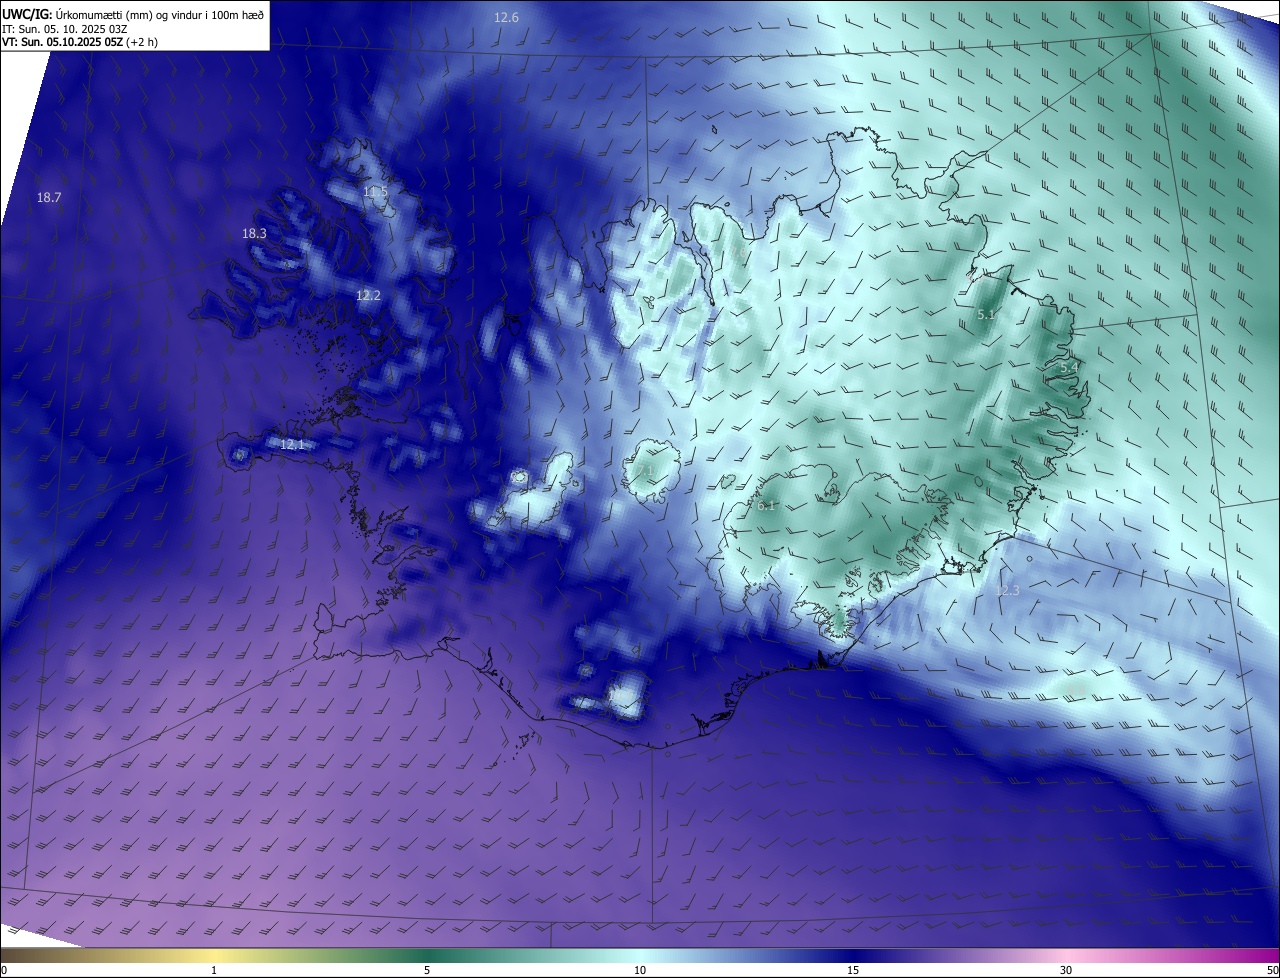The image size is (1280, 978).
Task: Click the 6.1 value on the glacier
Action: click(x=767, y=506)
